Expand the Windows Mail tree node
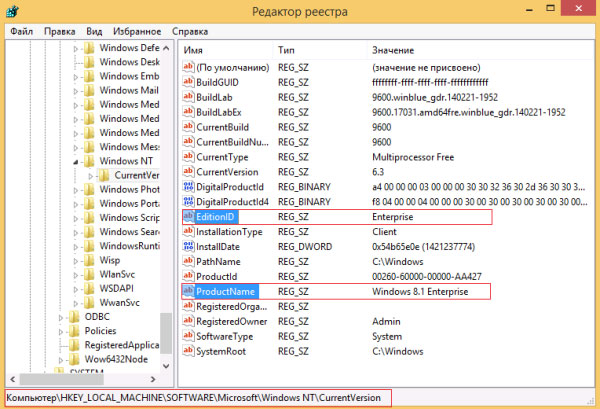Image resolution: width=600 pixels, height=409 pixels. 75,91
